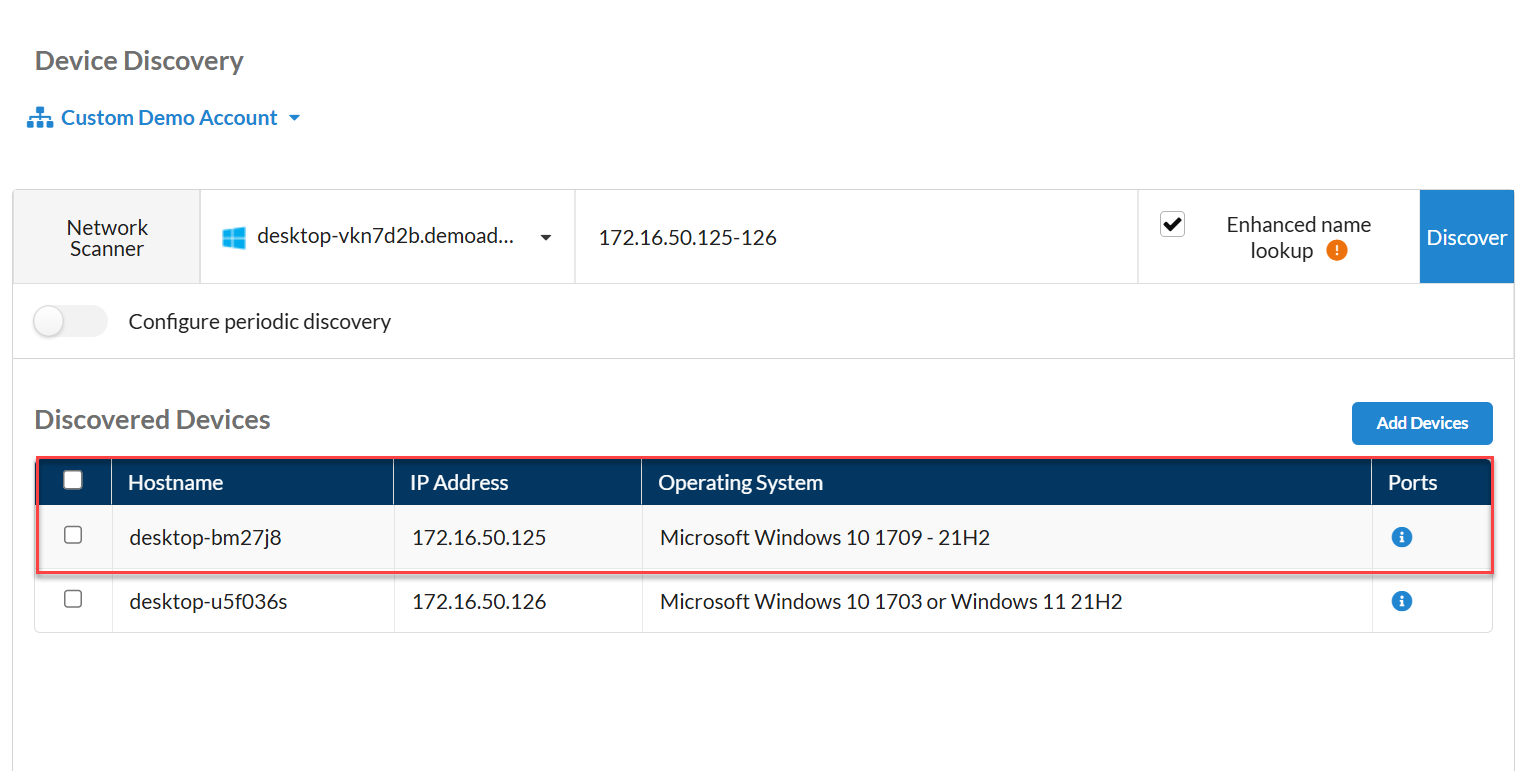Click the organization hierarchy icon beside Custom Demo Account
Viewport: 1517px width, 771px height.
point(40,118)
